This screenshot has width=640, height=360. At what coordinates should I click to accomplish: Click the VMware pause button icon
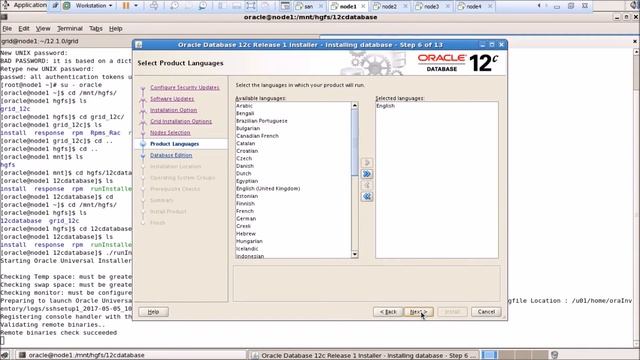tap(126, 6)
